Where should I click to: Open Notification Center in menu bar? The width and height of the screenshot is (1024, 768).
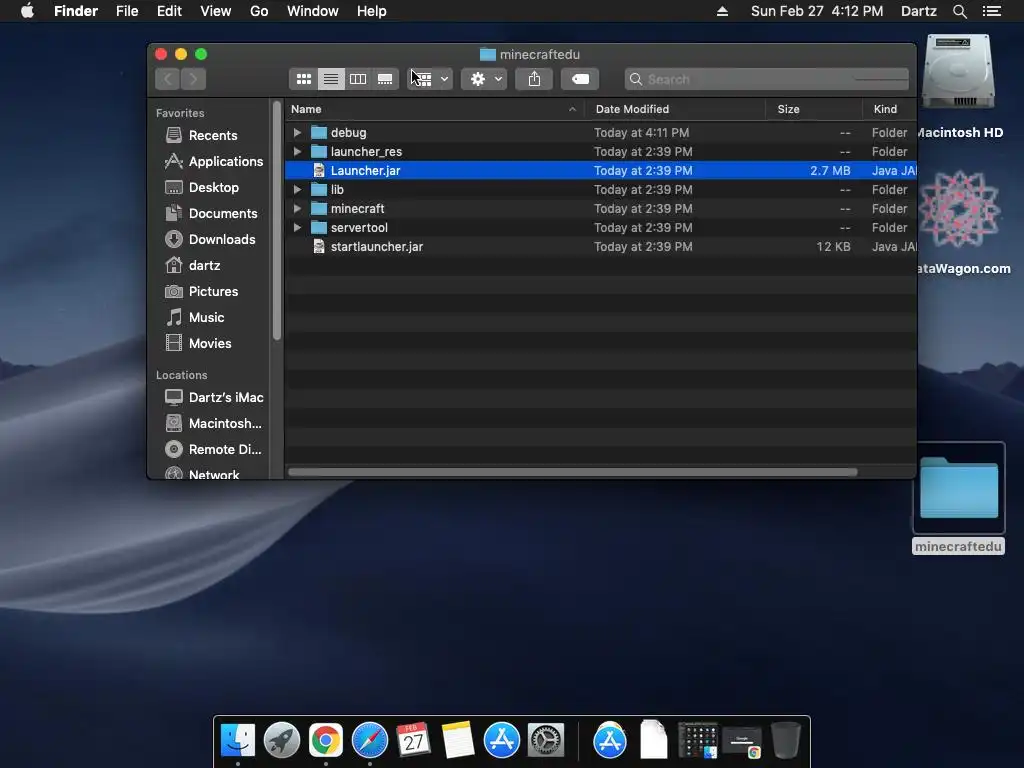(992, 11)
